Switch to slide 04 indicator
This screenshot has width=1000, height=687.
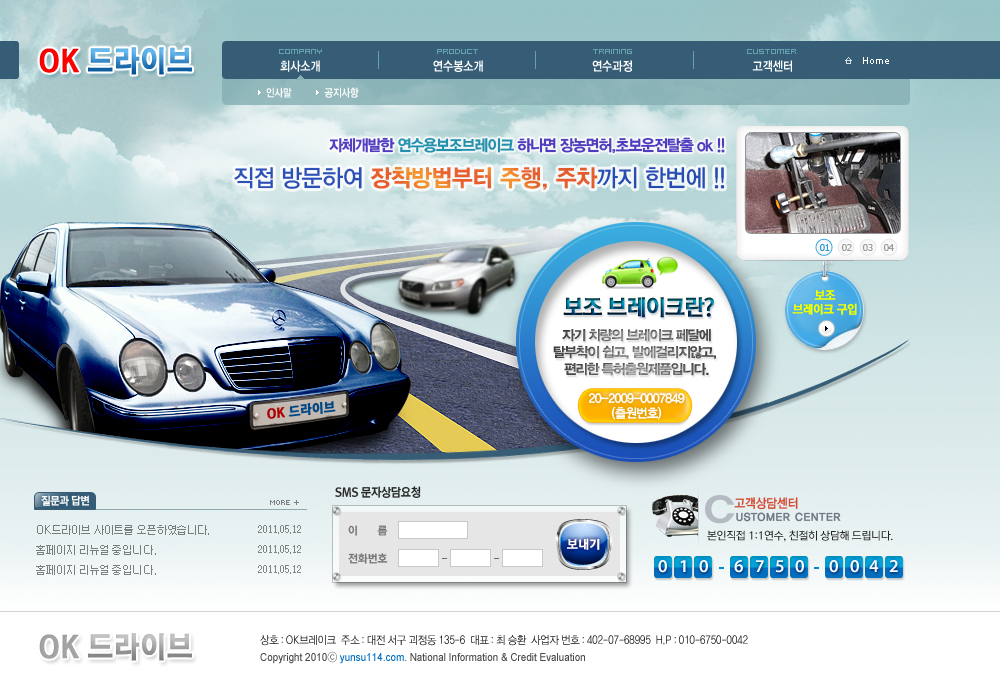click(888, 247)
